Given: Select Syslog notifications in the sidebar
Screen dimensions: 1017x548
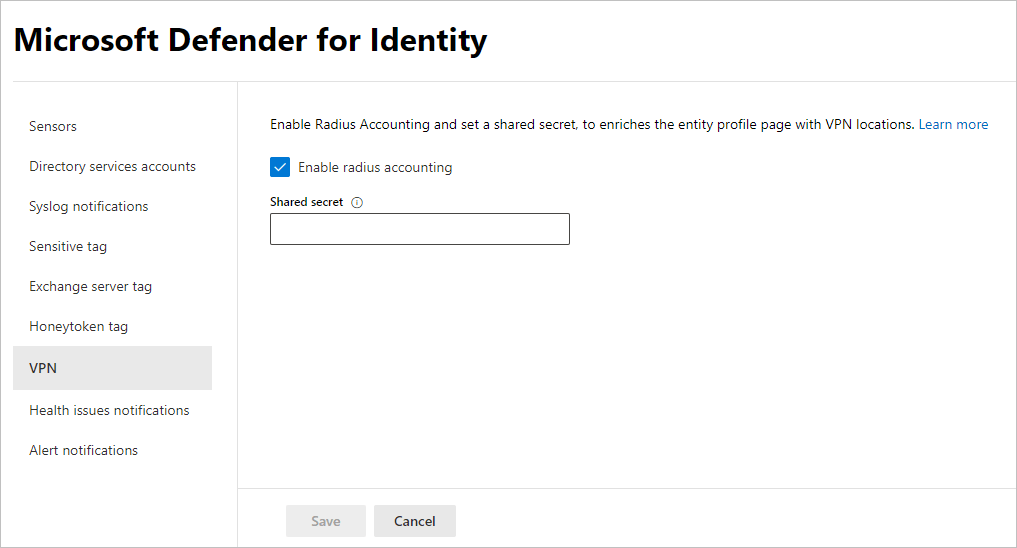Looking at the screenshot, I should point(88,206).
